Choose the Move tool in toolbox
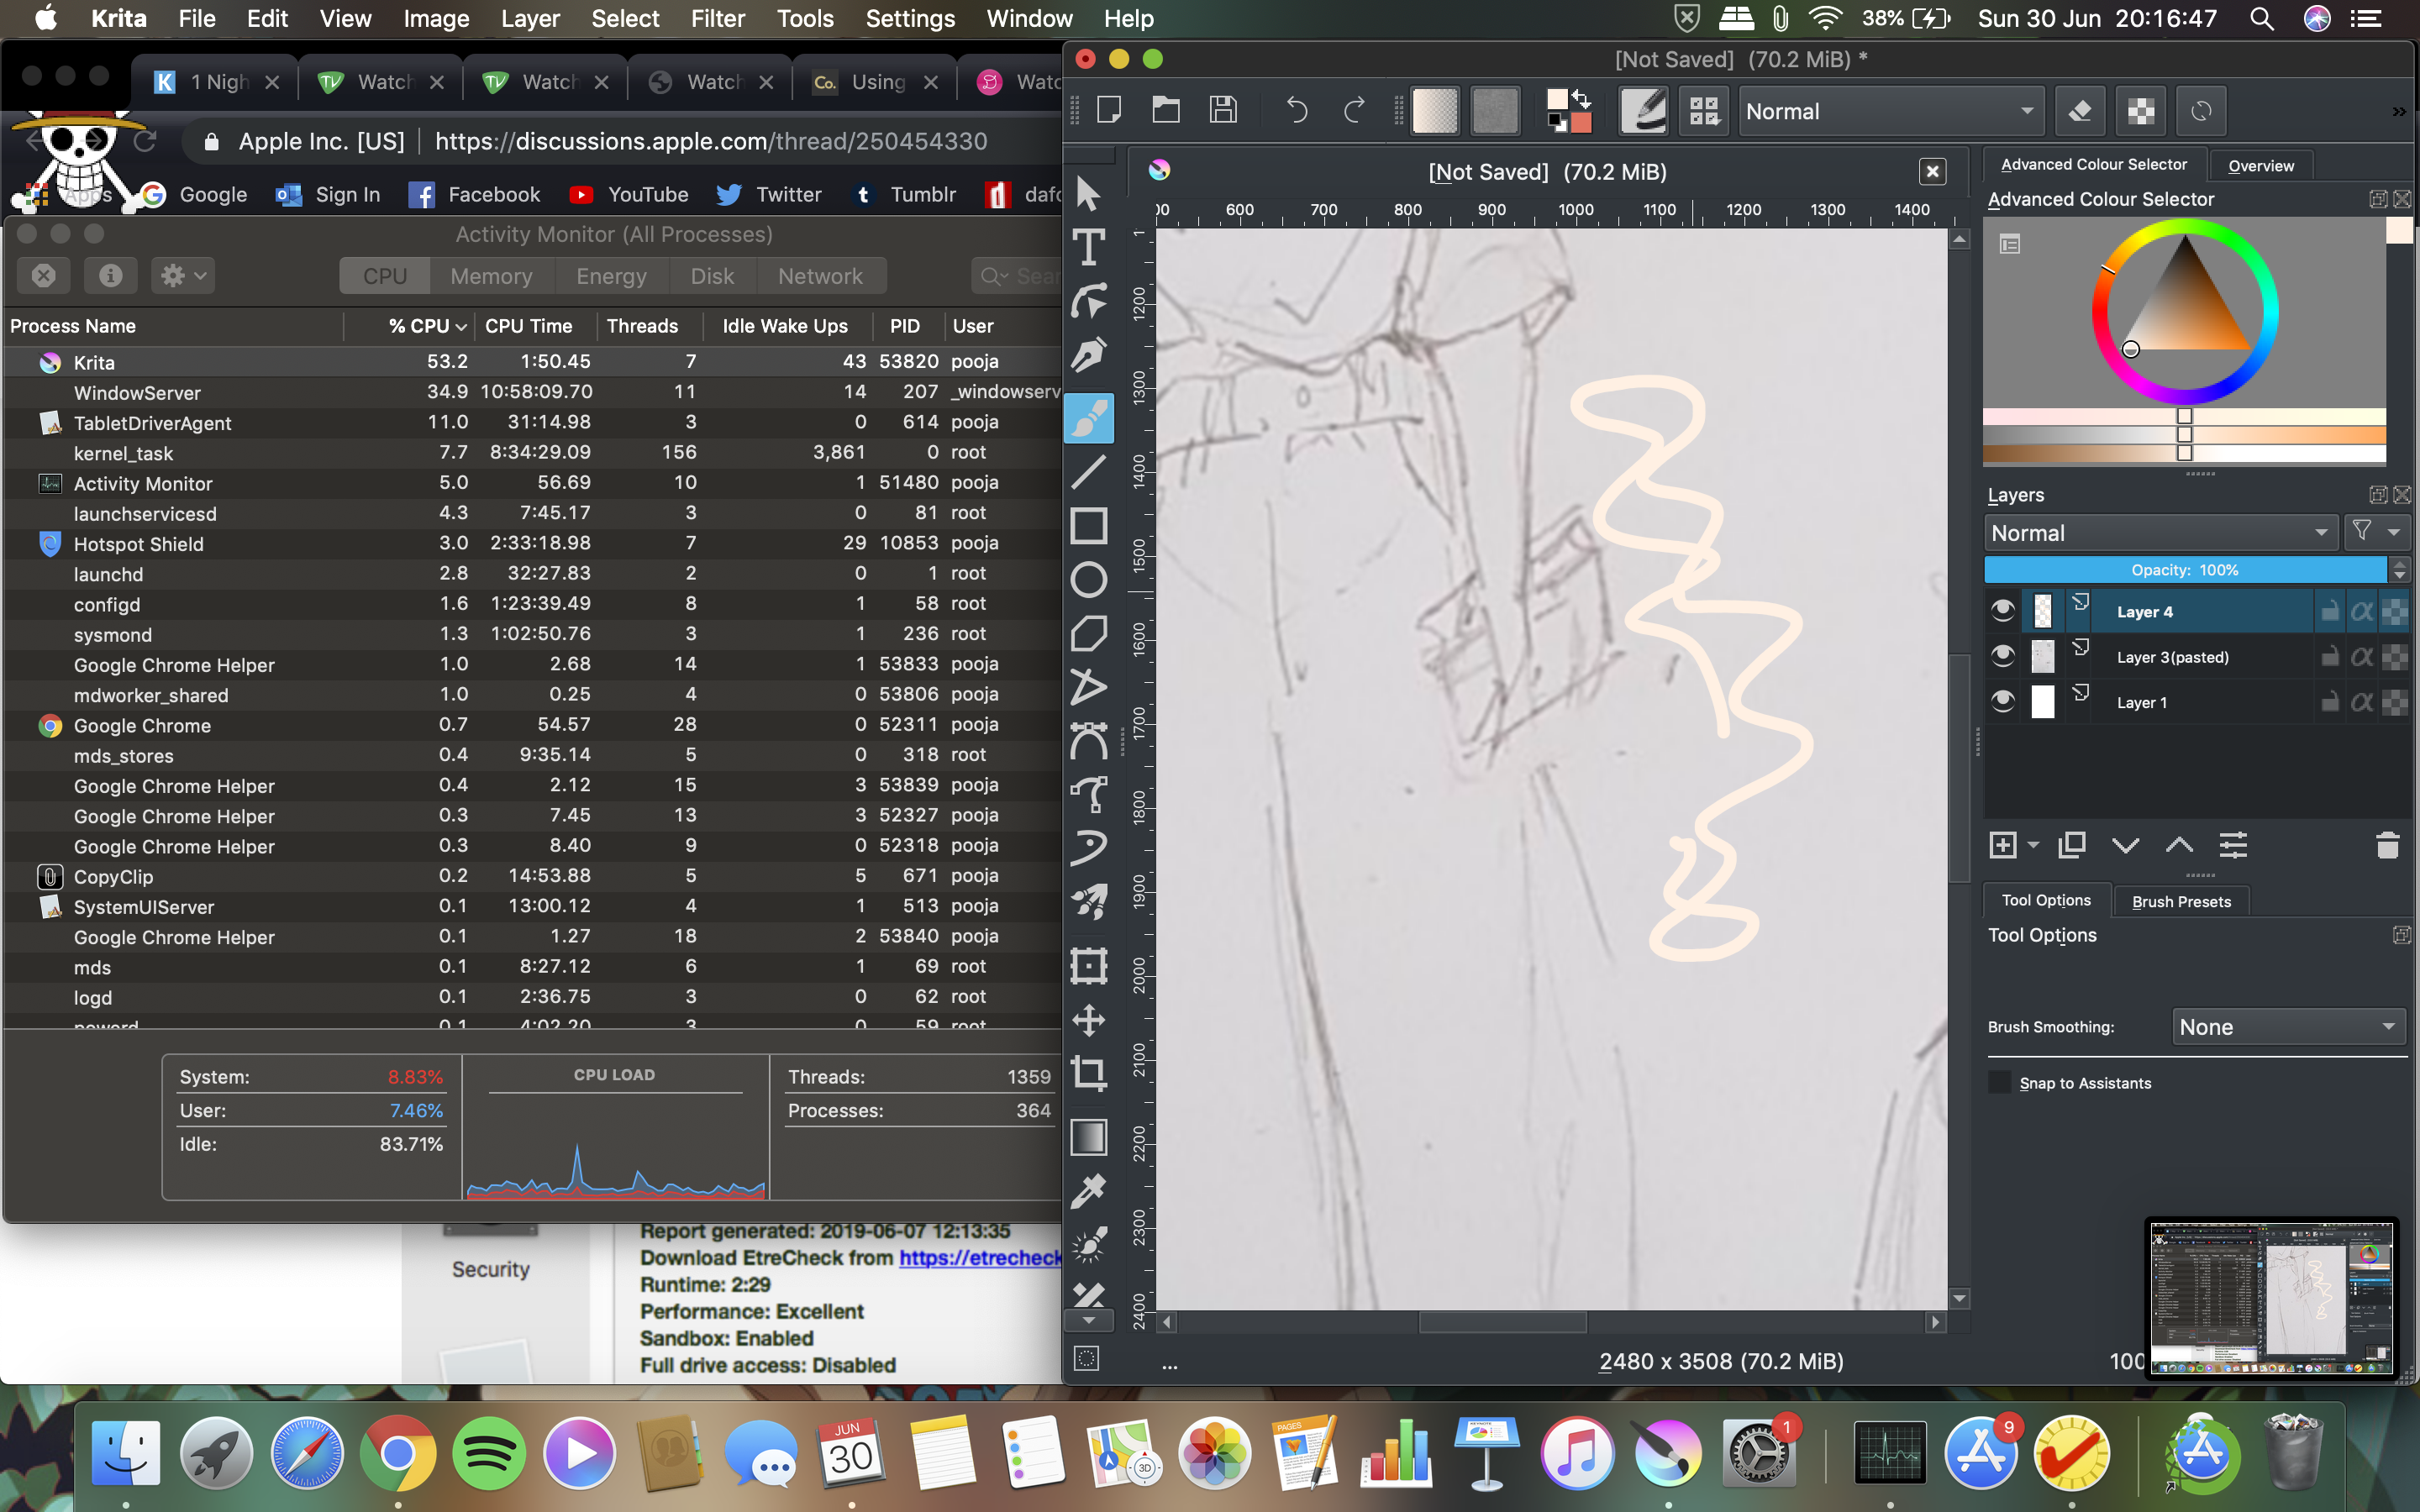This screenshot has width=2420, height=1512. tap(1088, 1020)
